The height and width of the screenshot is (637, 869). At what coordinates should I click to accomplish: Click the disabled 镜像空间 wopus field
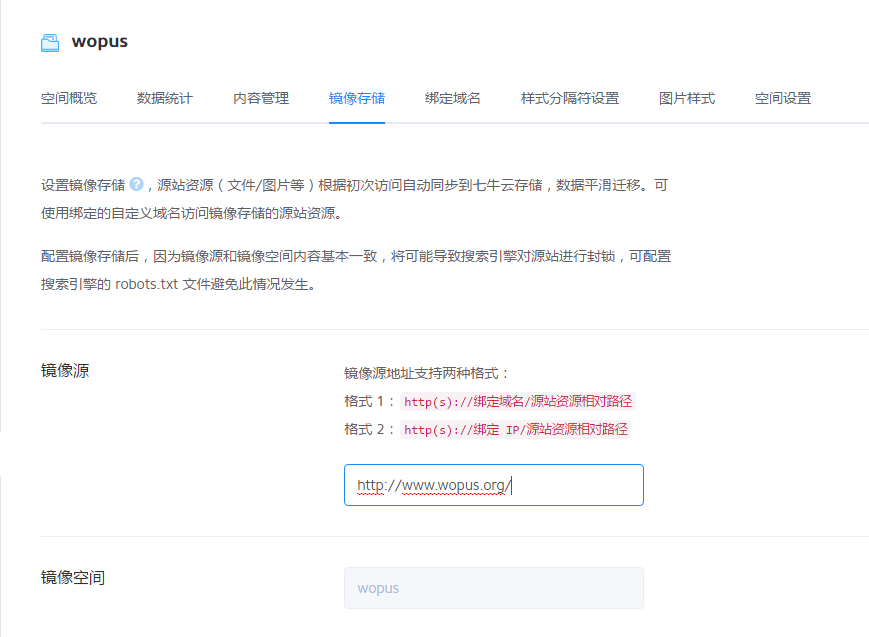pos(493,588)
